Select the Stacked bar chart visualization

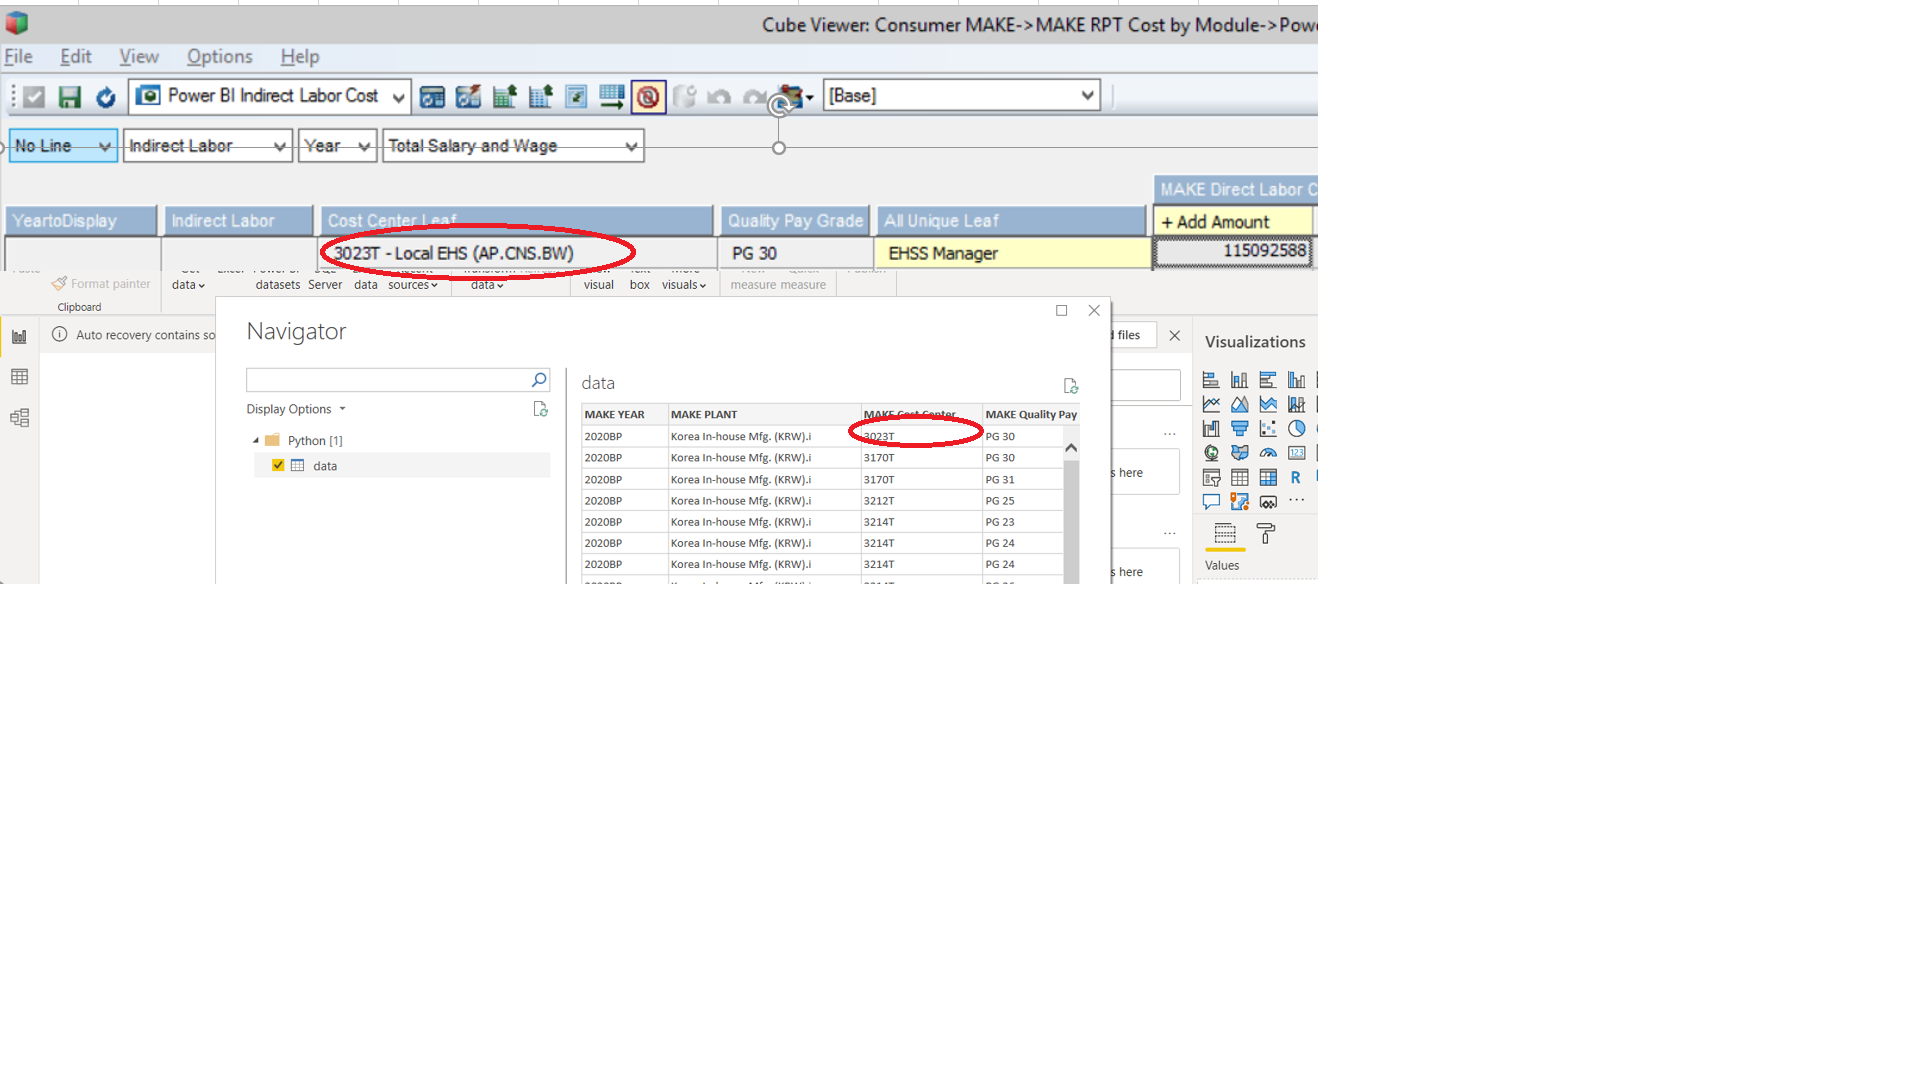pos(1211,380)
